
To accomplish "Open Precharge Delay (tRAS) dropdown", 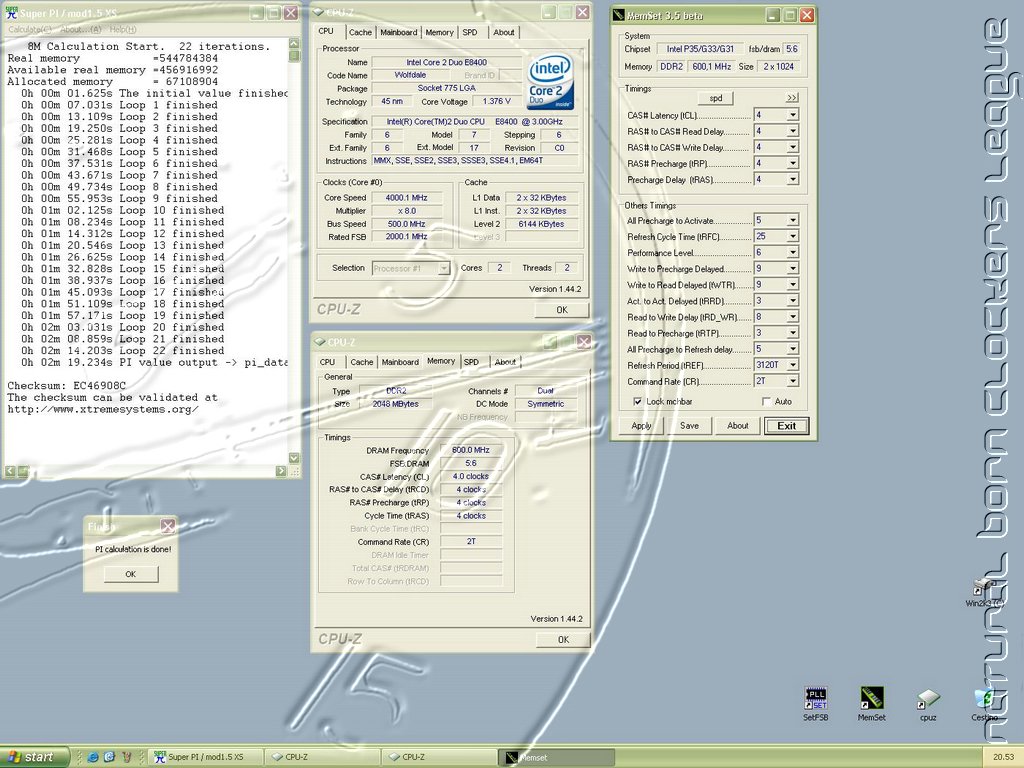I will click(x=792, y=179).
